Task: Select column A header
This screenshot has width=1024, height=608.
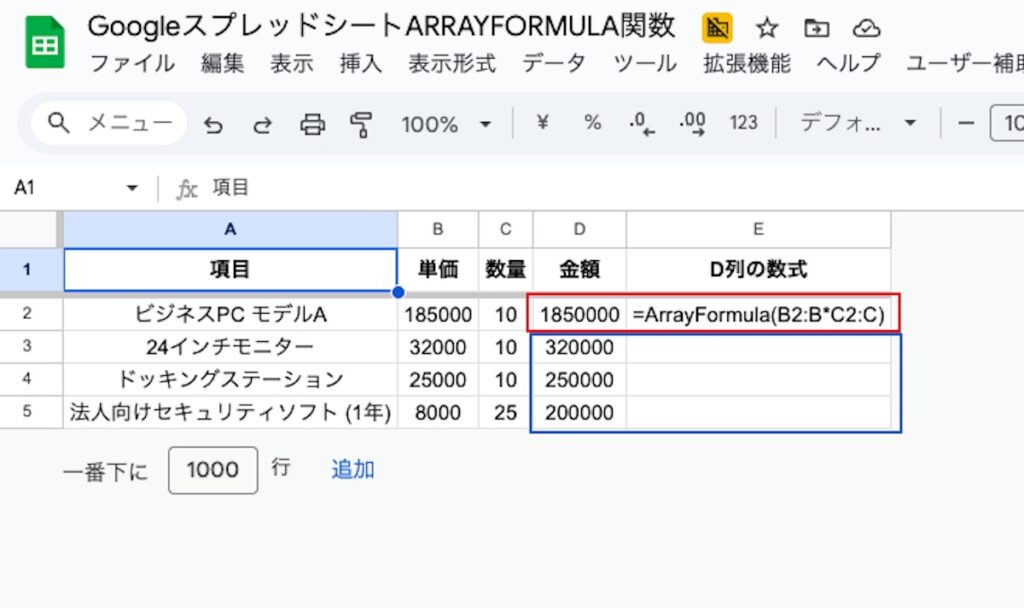Action: (230, 229)
